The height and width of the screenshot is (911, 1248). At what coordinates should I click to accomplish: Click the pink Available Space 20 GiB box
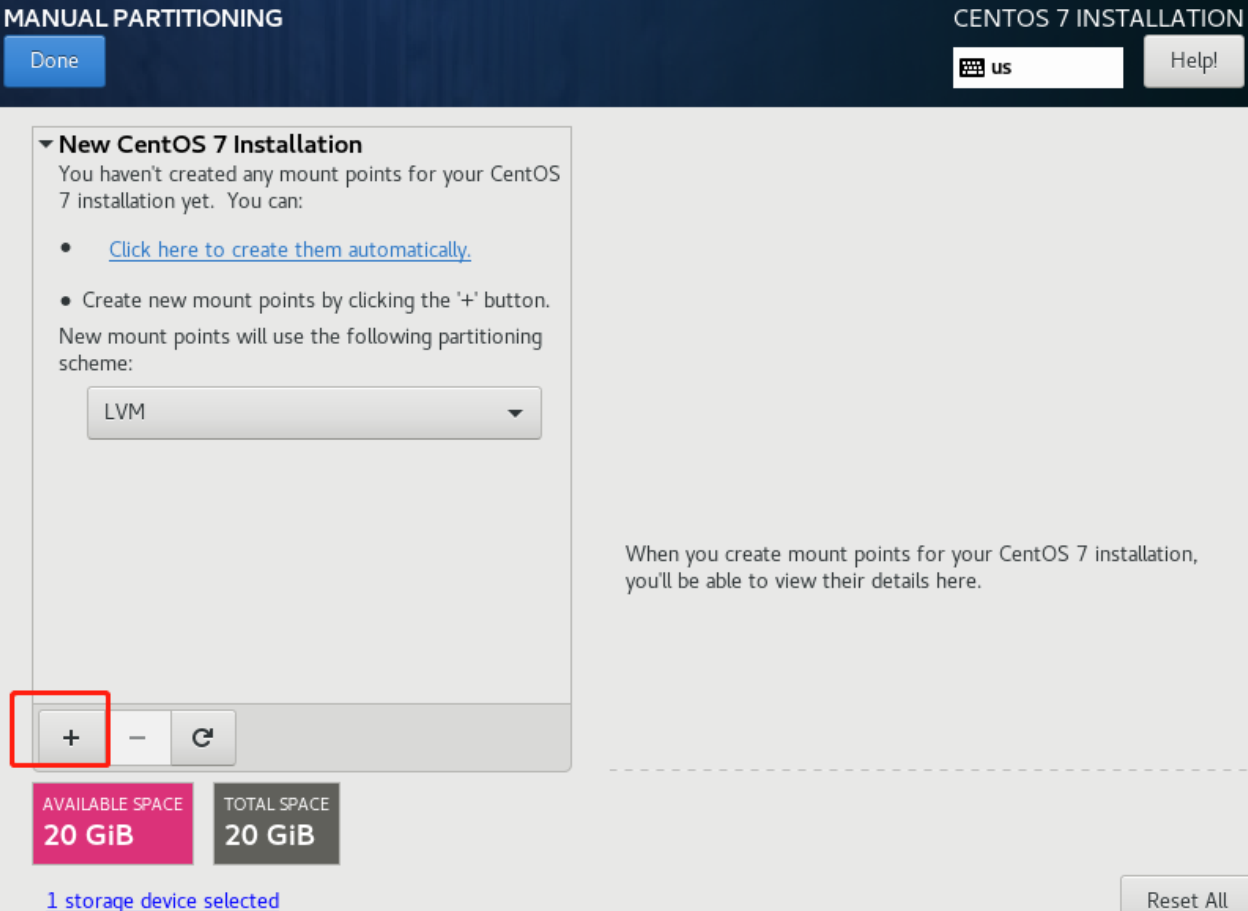tap(112, 823)
